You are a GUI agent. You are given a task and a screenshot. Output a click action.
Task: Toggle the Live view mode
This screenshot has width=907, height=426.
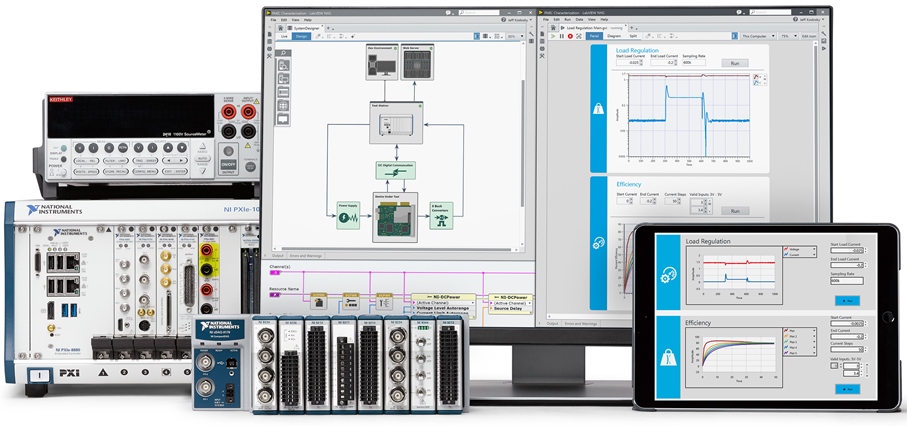(283, 37)
